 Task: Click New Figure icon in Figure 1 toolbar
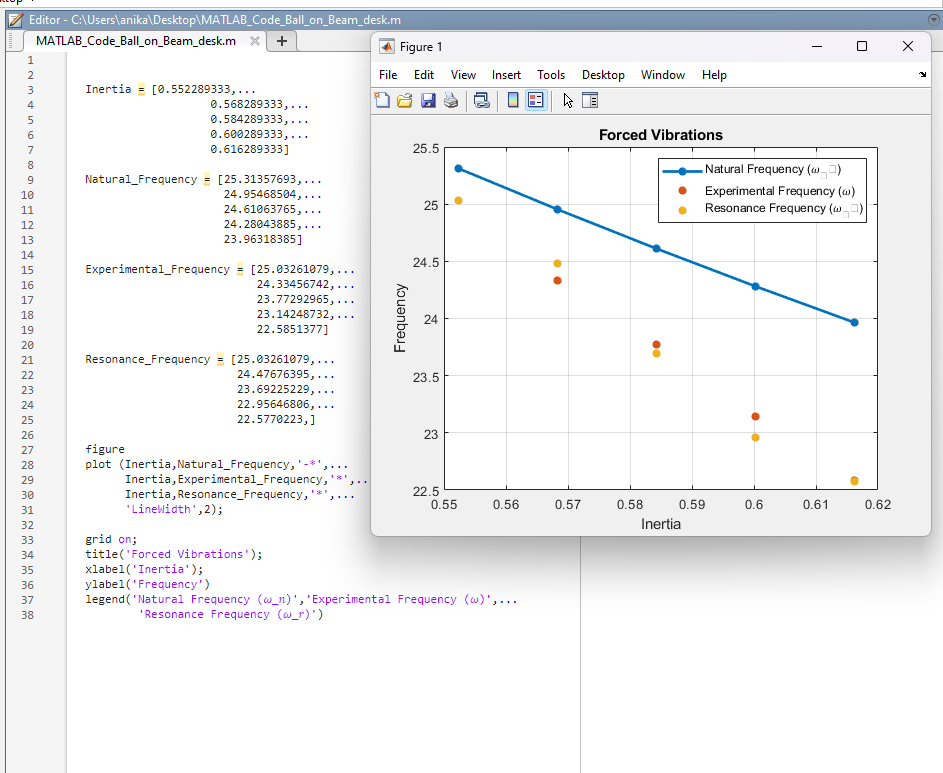382,100
